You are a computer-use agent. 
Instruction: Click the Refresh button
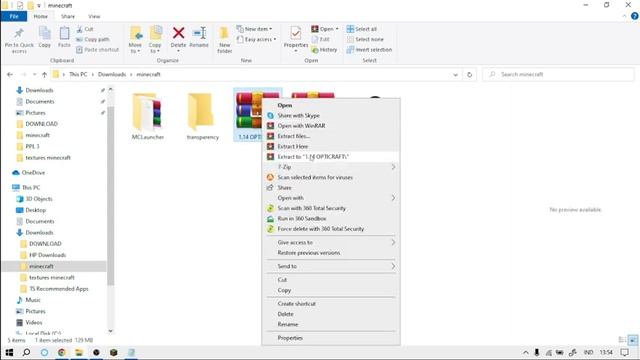coord(469,75)
